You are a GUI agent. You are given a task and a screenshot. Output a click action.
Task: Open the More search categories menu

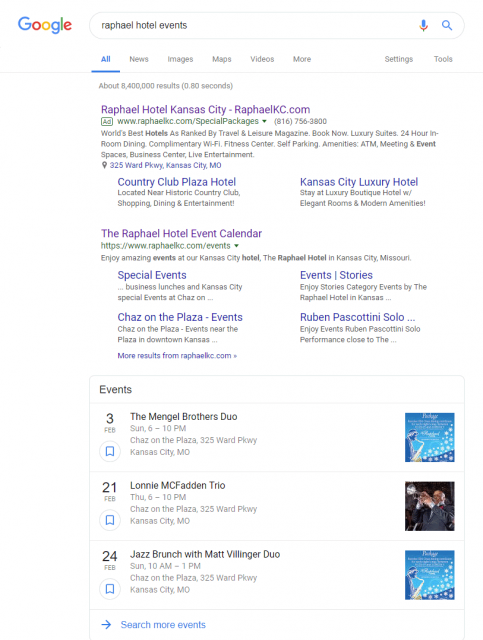click(302, 59)
